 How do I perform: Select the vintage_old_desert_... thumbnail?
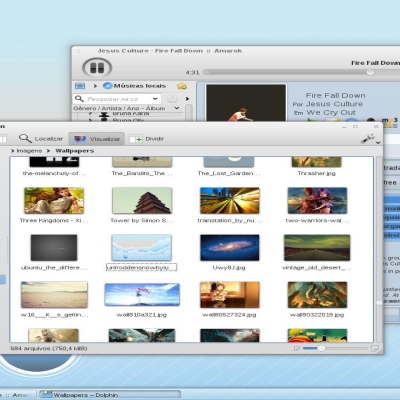click(x=317, y=248)
